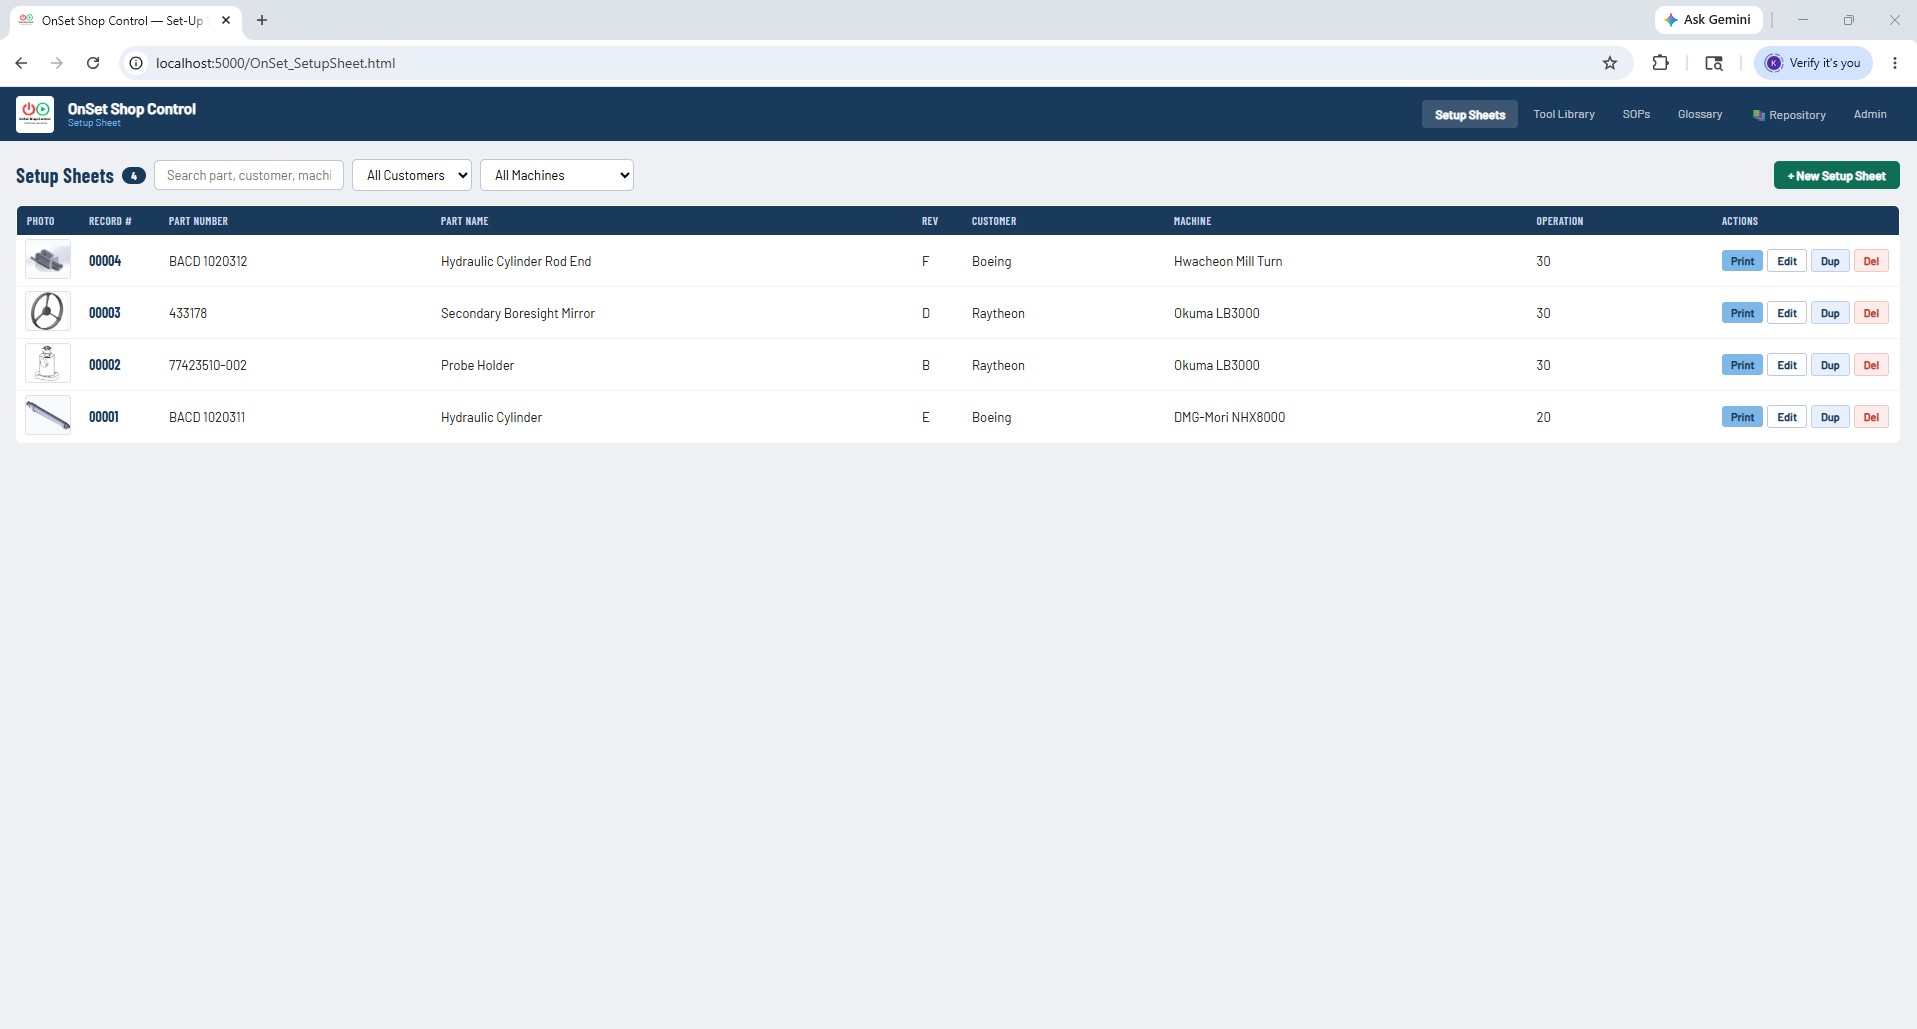
Task: Create a New Setup Sheet
Action: (1836, 176)
